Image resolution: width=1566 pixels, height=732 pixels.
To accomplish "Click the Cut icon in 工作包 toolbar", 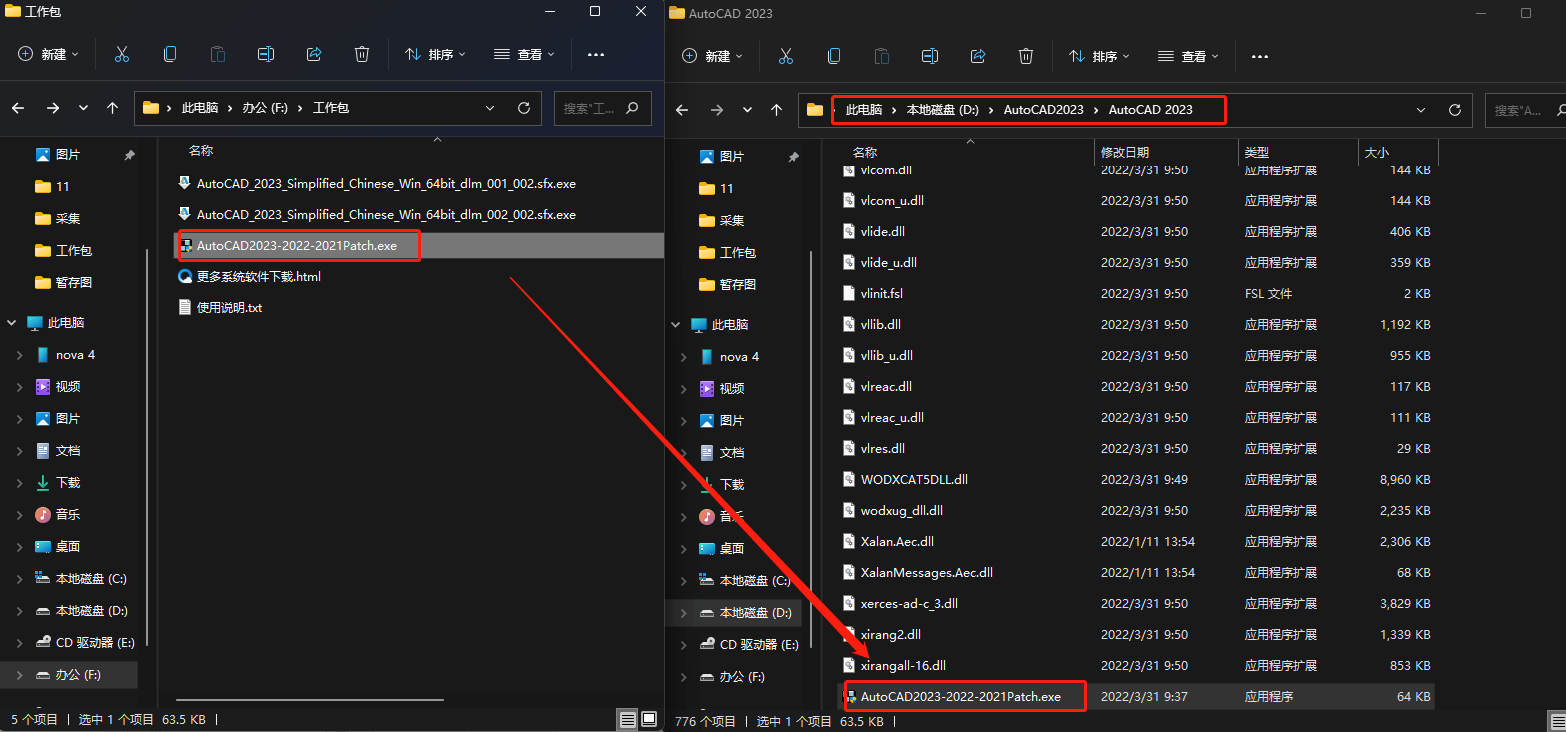I will click(x=122, y=55).
